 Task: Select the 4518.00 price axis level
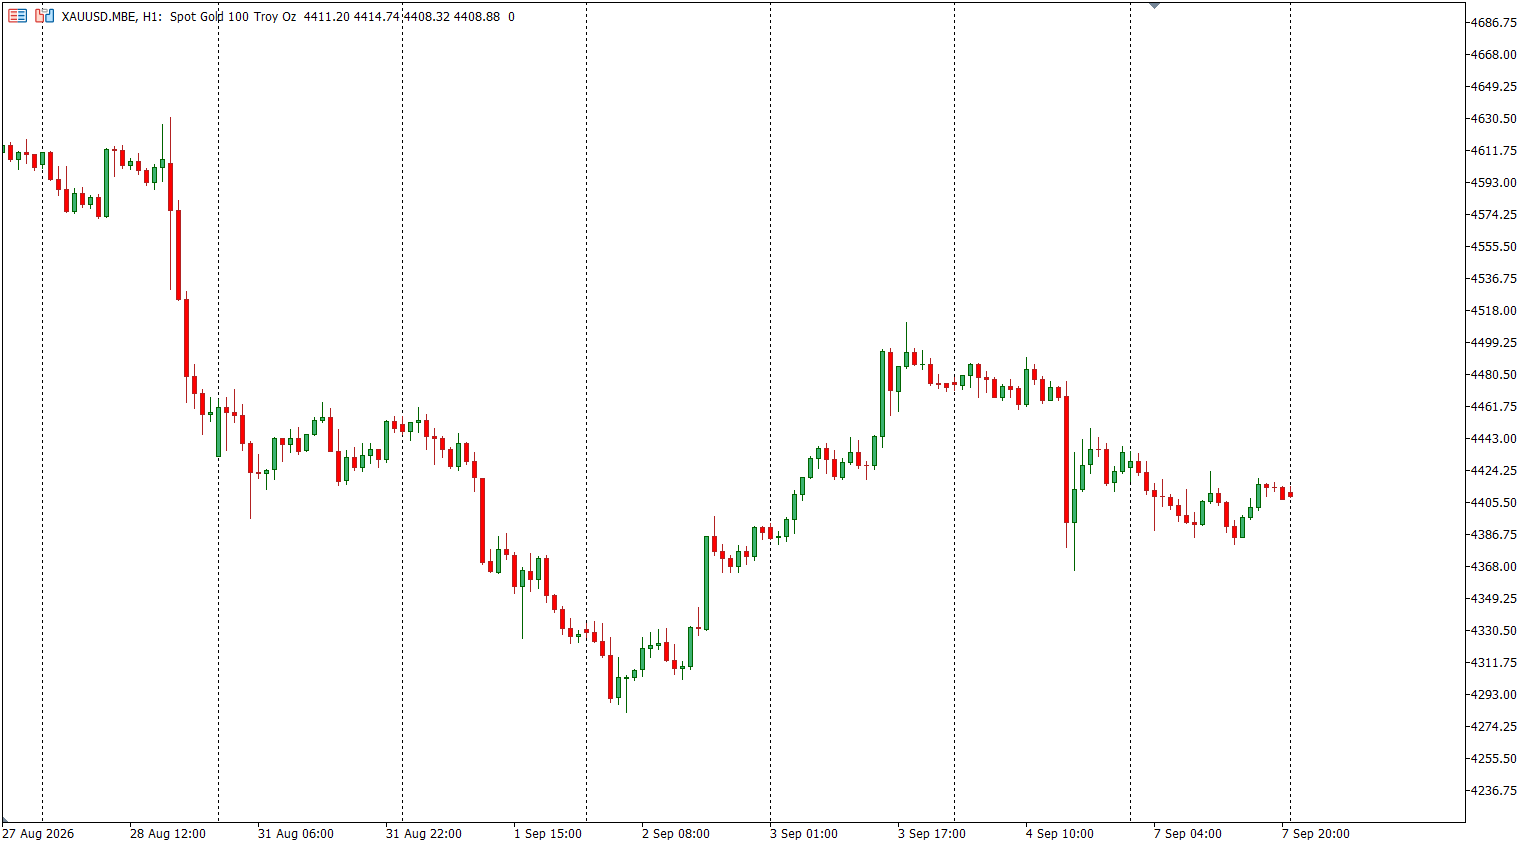click(x=1493, y=311)
